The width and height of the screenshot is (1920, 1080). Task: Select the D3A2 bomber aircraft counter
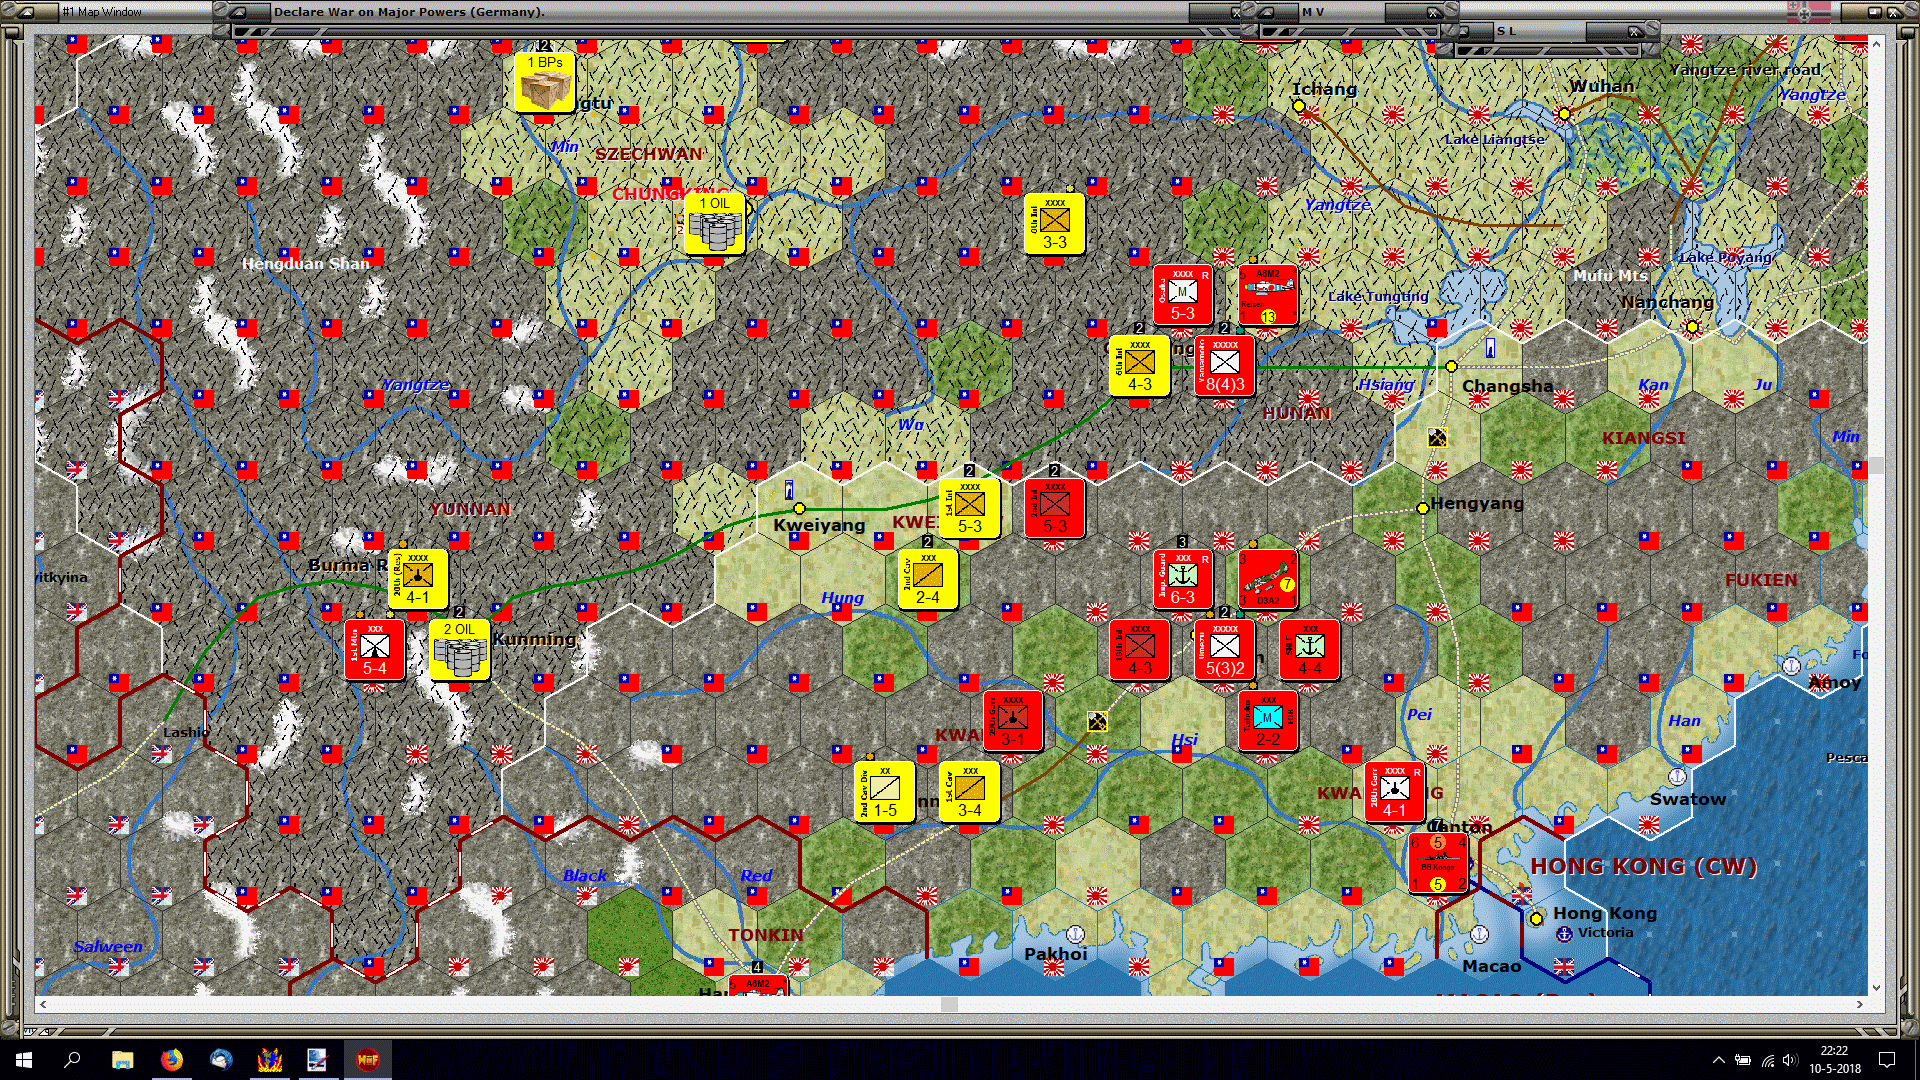point(1268,579)
